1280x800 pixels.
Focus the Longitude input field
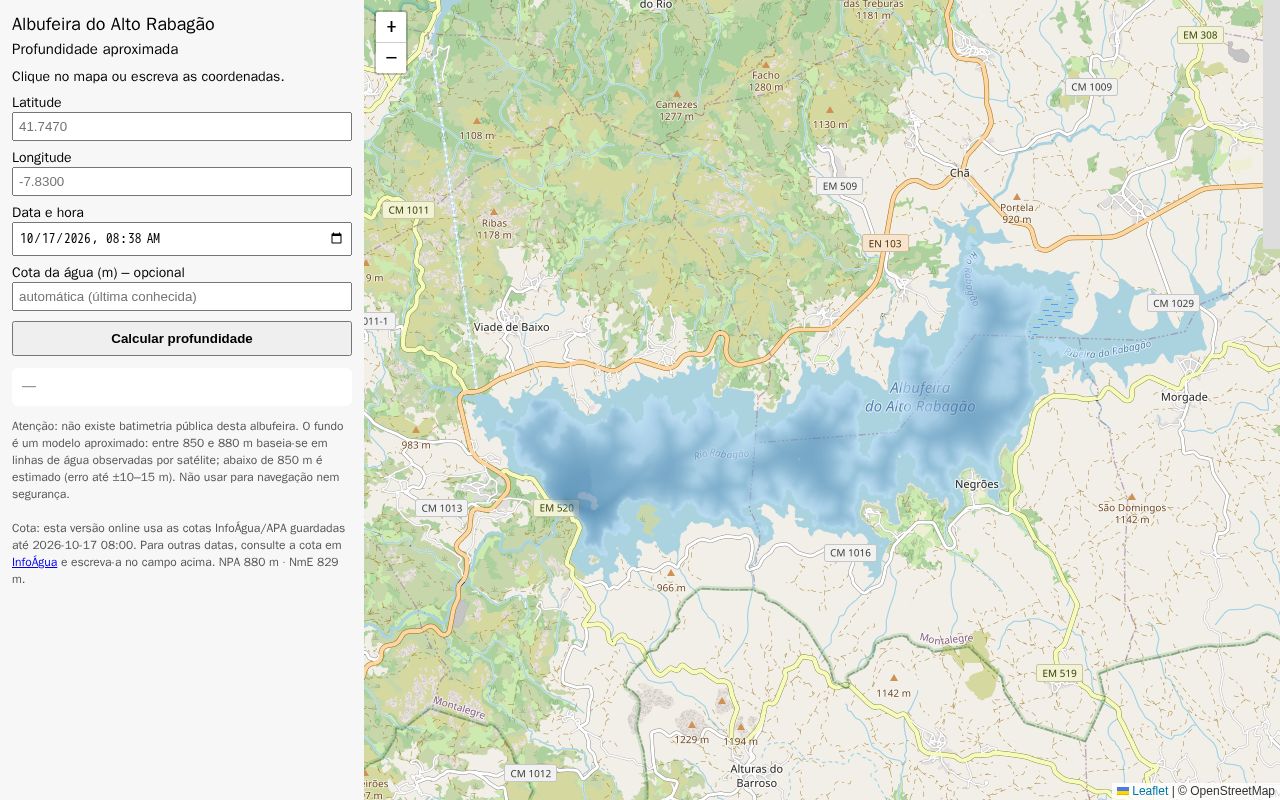click(x=182, y=182)
